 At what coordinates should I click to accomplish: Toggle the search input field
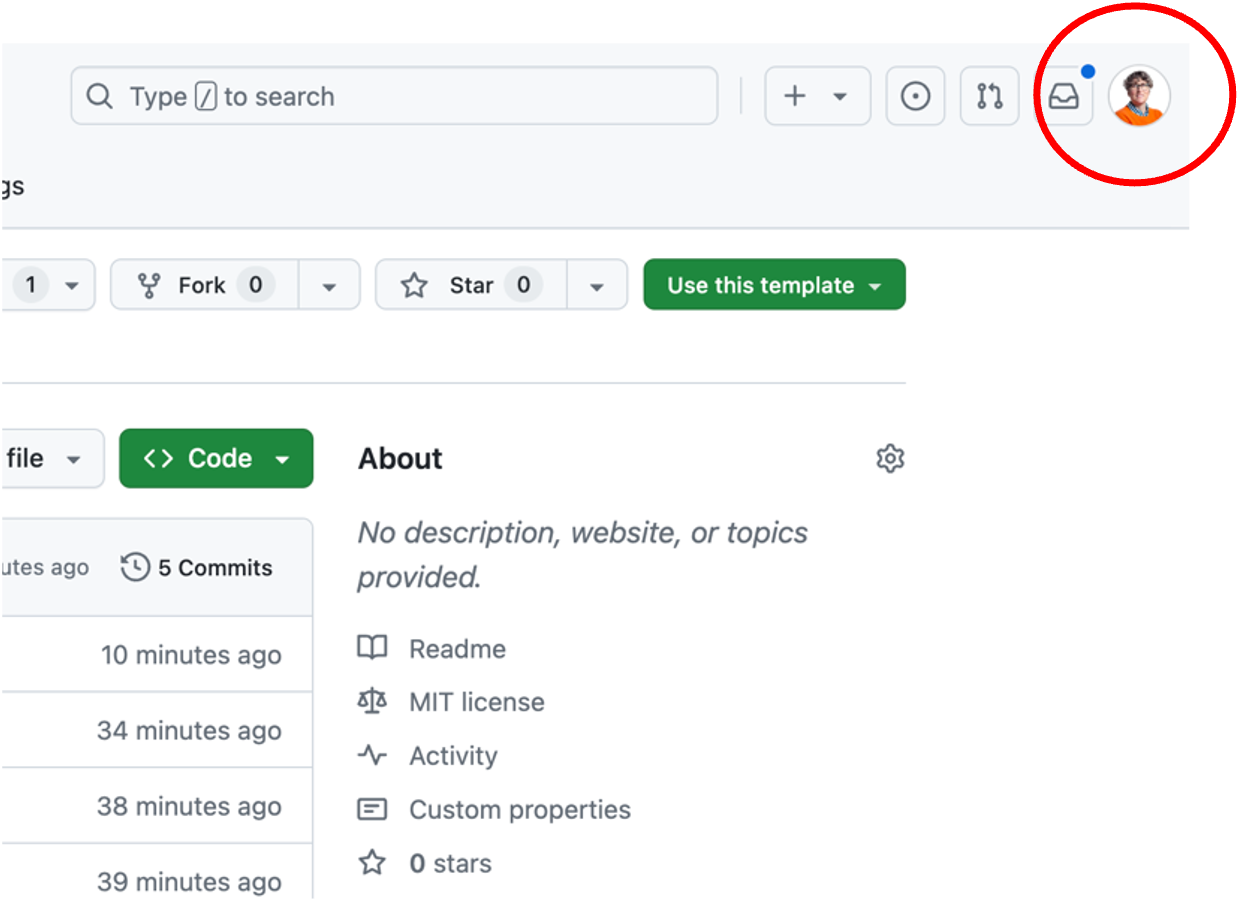click(x=394, y=96)
